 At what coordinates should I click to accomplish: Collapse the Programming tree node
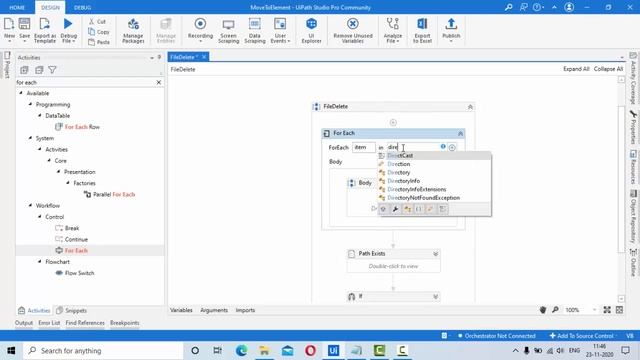point(30,104)
